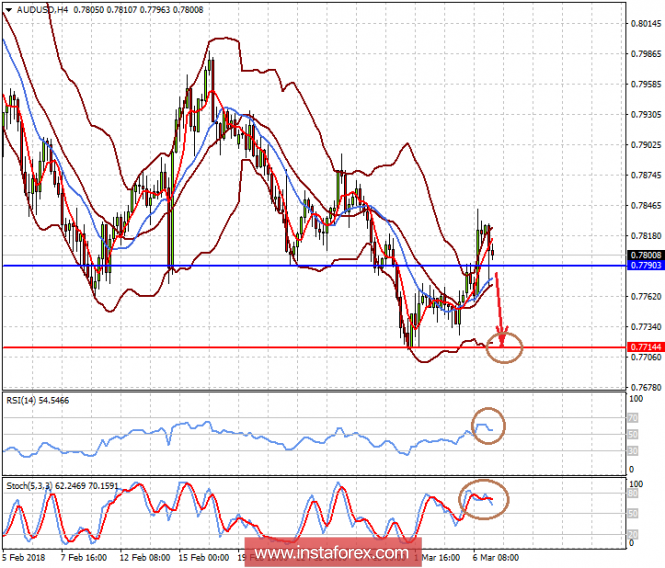Select the blue horizontal level line

tap(250, 265)
